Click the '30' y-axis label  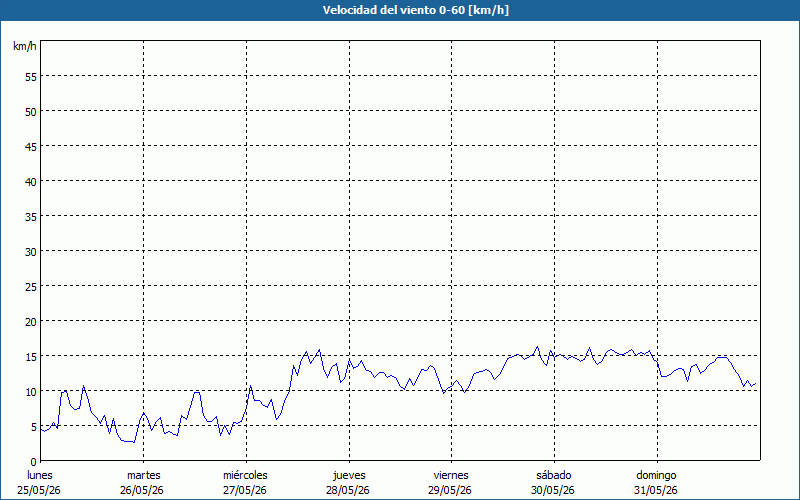point(31,252)
